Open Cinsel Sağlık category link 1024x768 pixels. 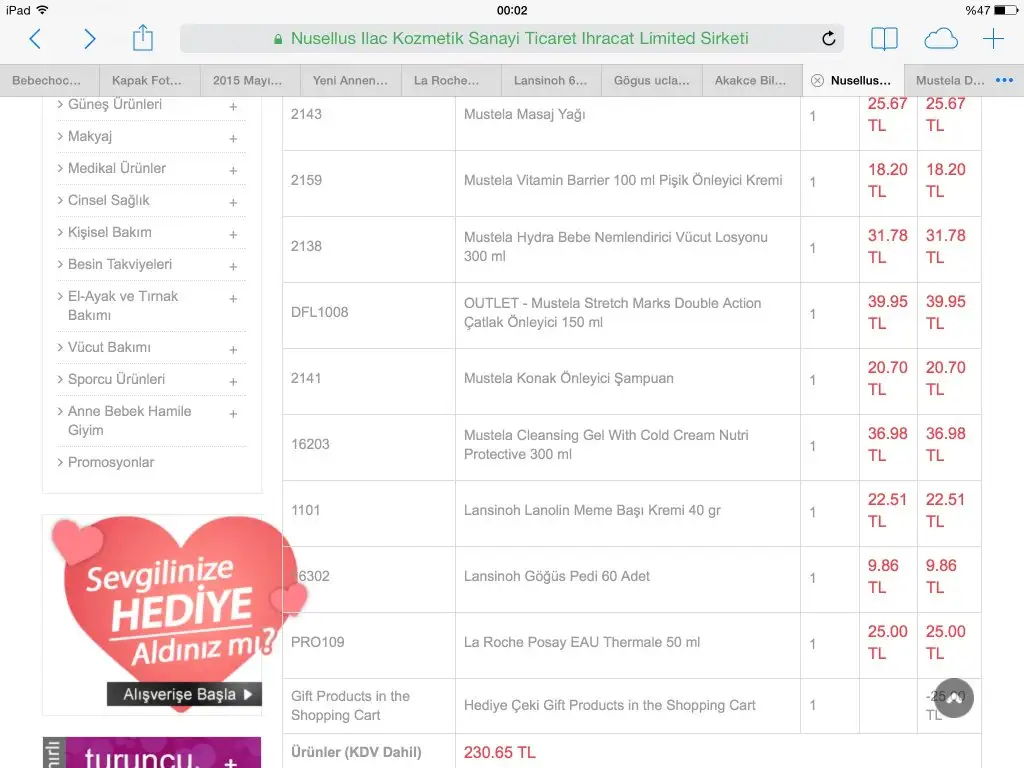click(x=108, y=200)
